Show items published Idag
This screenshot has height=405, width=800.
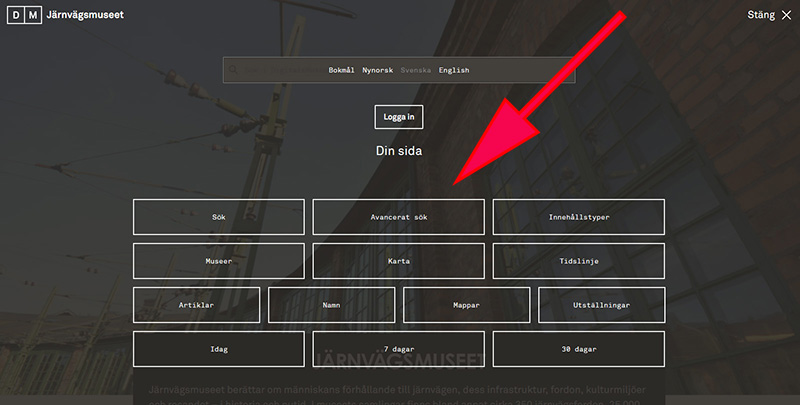click(219, 349)
